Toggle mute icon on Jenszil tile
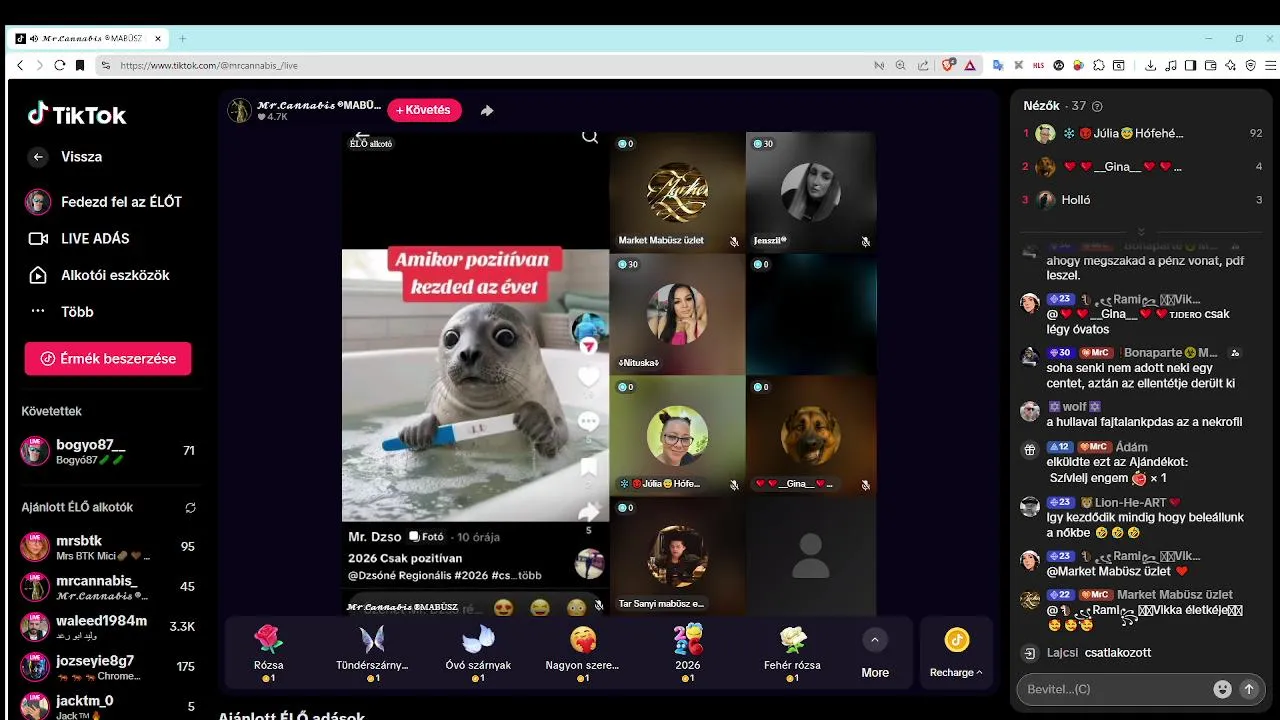The width and height of the screenshot is (1280, 720). 865,242
